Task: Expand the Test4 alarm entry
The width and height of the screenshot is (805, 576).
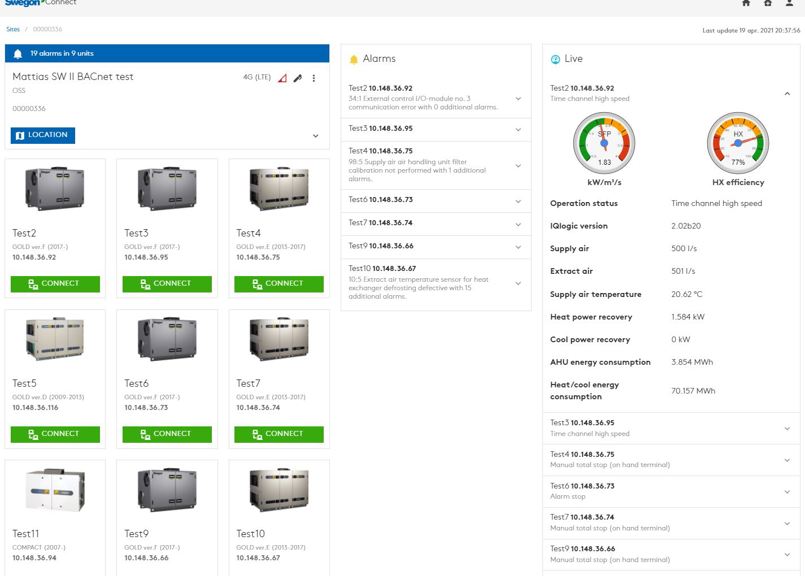Action: click(x=518, y=166)
